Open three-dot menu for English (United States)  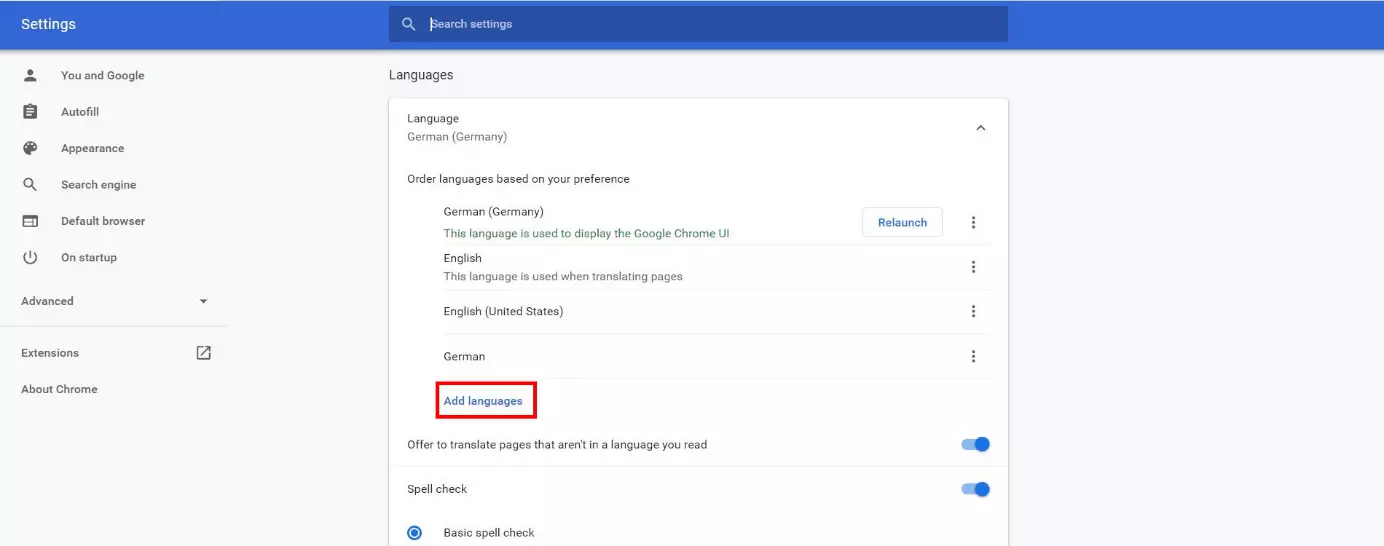[973, 312]
